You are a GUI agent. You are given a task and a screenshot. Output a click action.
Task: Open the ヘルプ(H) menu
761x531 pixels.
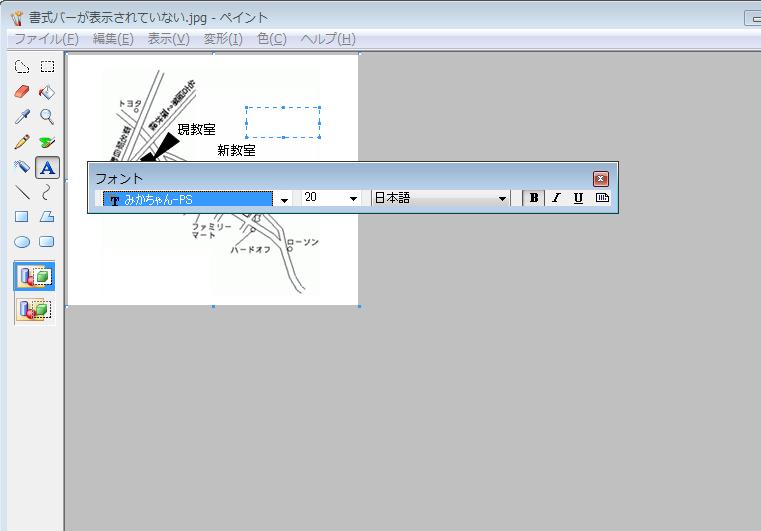[x=328, y=39]
